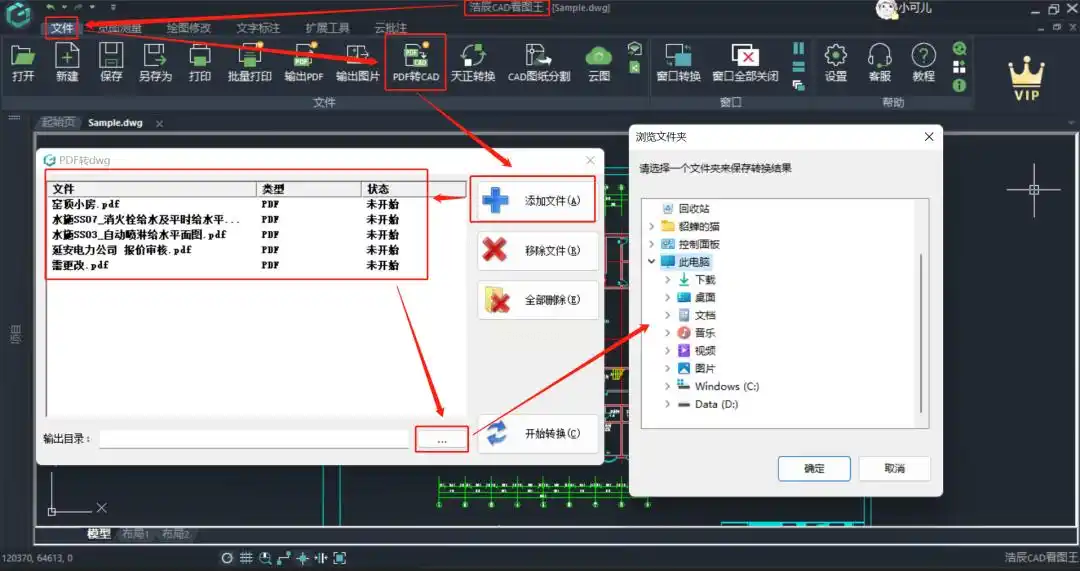Viewport: 1080px width, 571px height.
Task: Expand the 貂蝉的猫 folder node
Action: point(652,226)
